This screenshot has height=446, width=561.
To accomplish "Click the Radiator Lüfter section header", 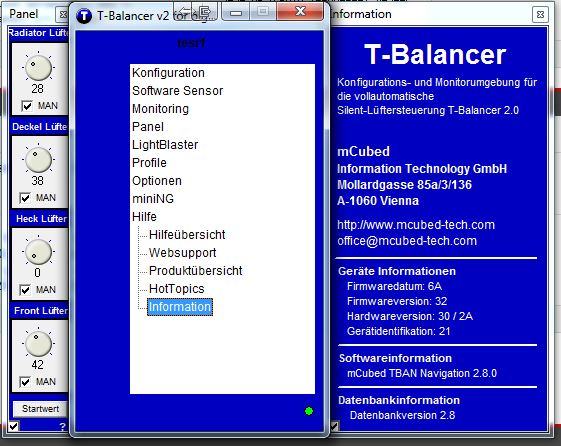I will (x=38, y=33).
